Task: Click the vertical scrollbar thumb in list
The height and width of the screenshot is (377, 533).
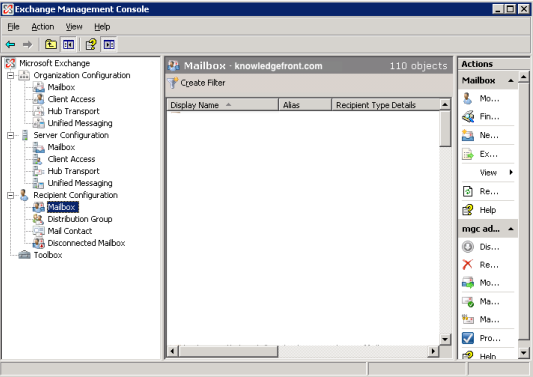Action: [445, 128]
